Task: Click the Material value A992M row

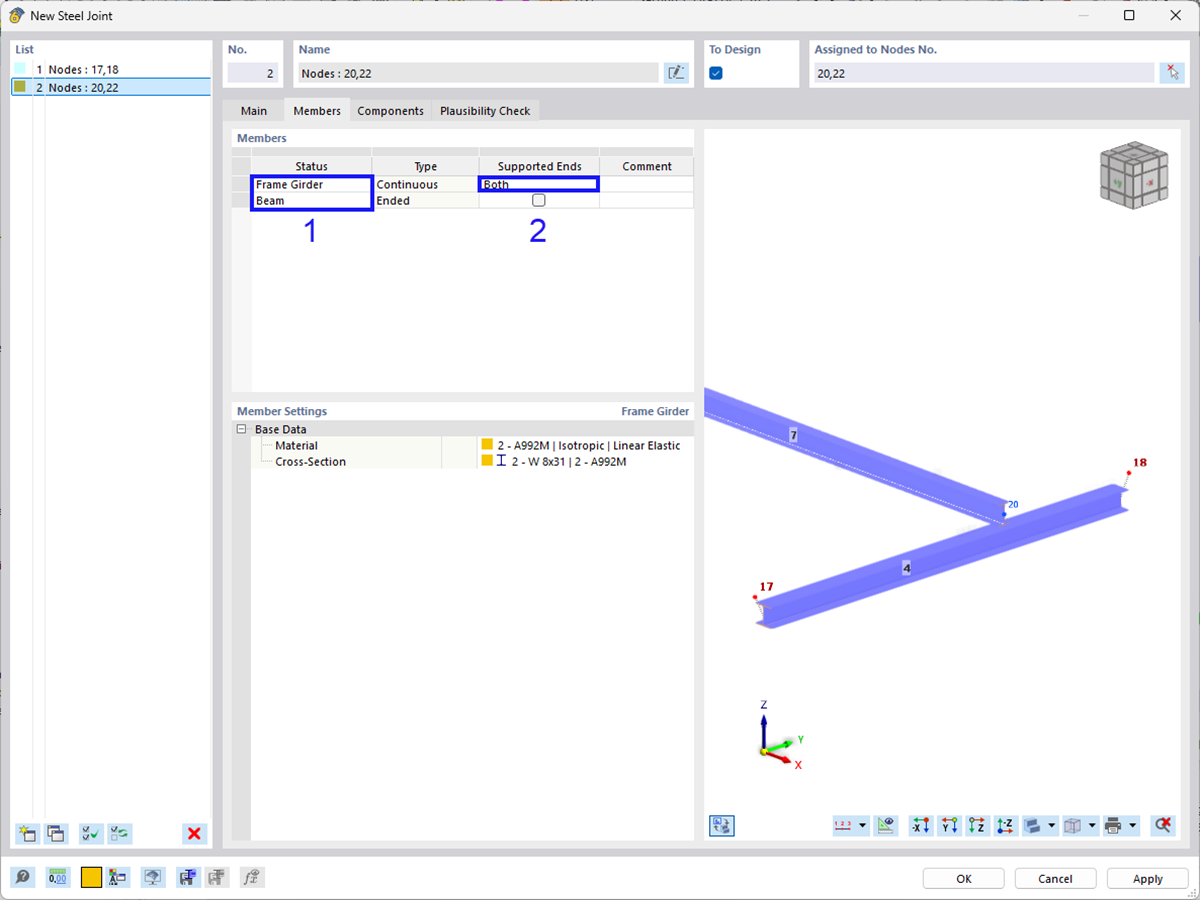Action: point(588,445)
